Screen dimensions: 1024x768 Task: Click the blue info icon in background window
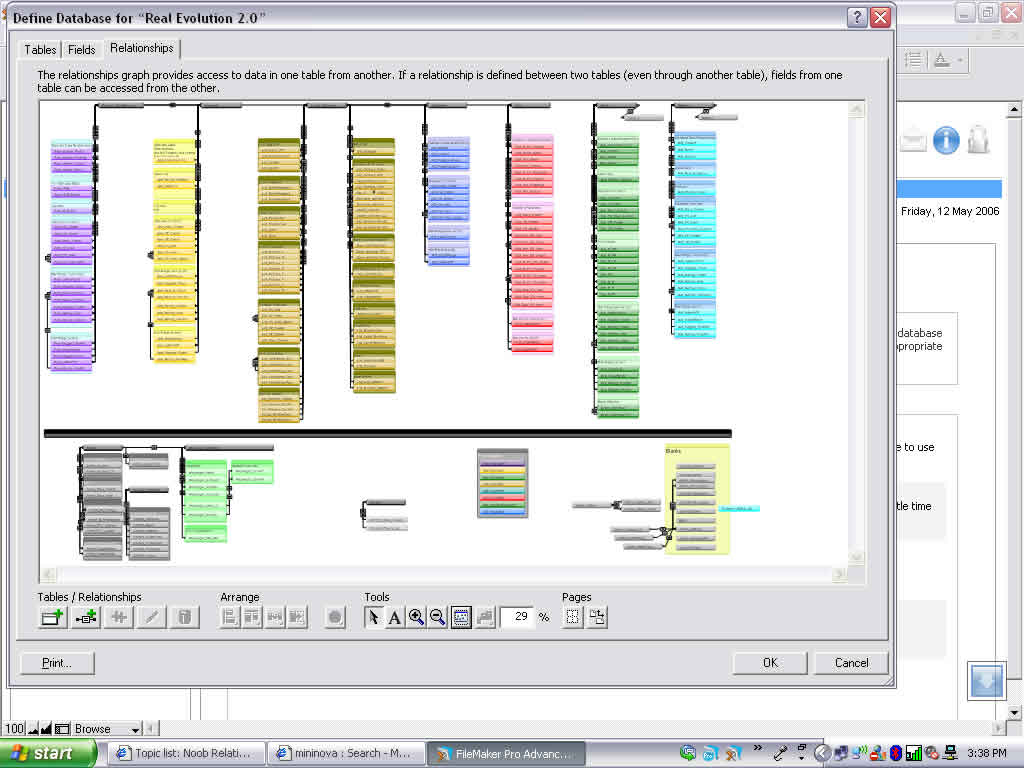(946, 140)
